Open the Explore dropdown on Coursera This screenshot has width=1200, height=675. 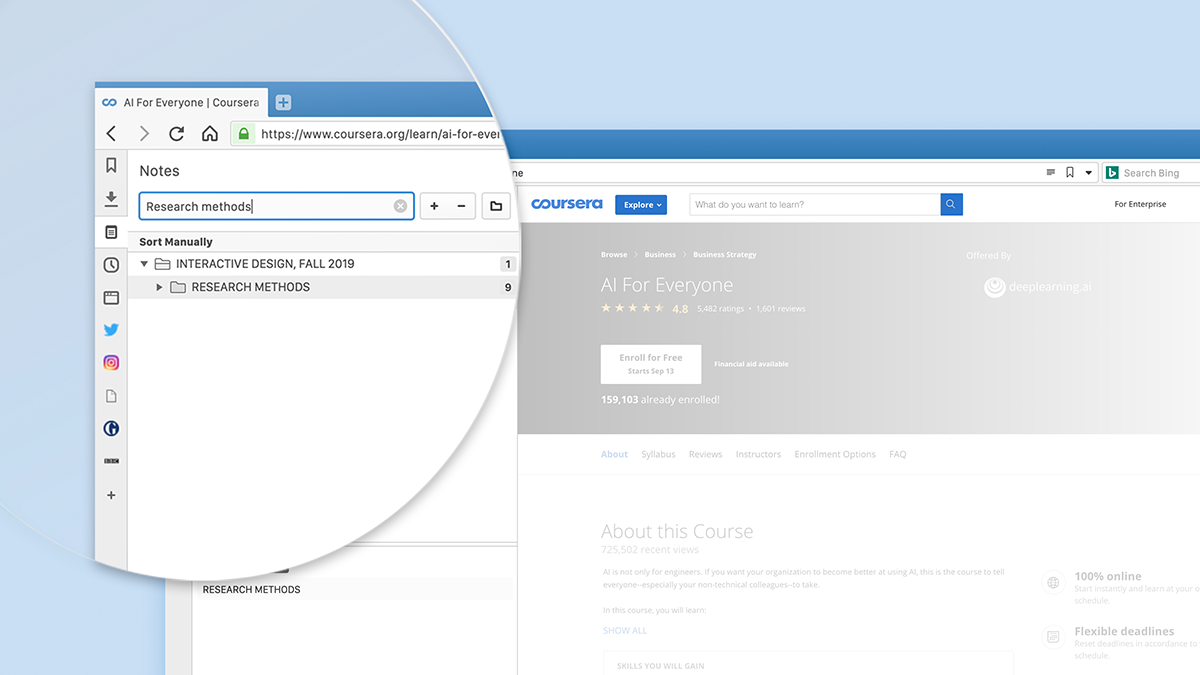(640, 204)
